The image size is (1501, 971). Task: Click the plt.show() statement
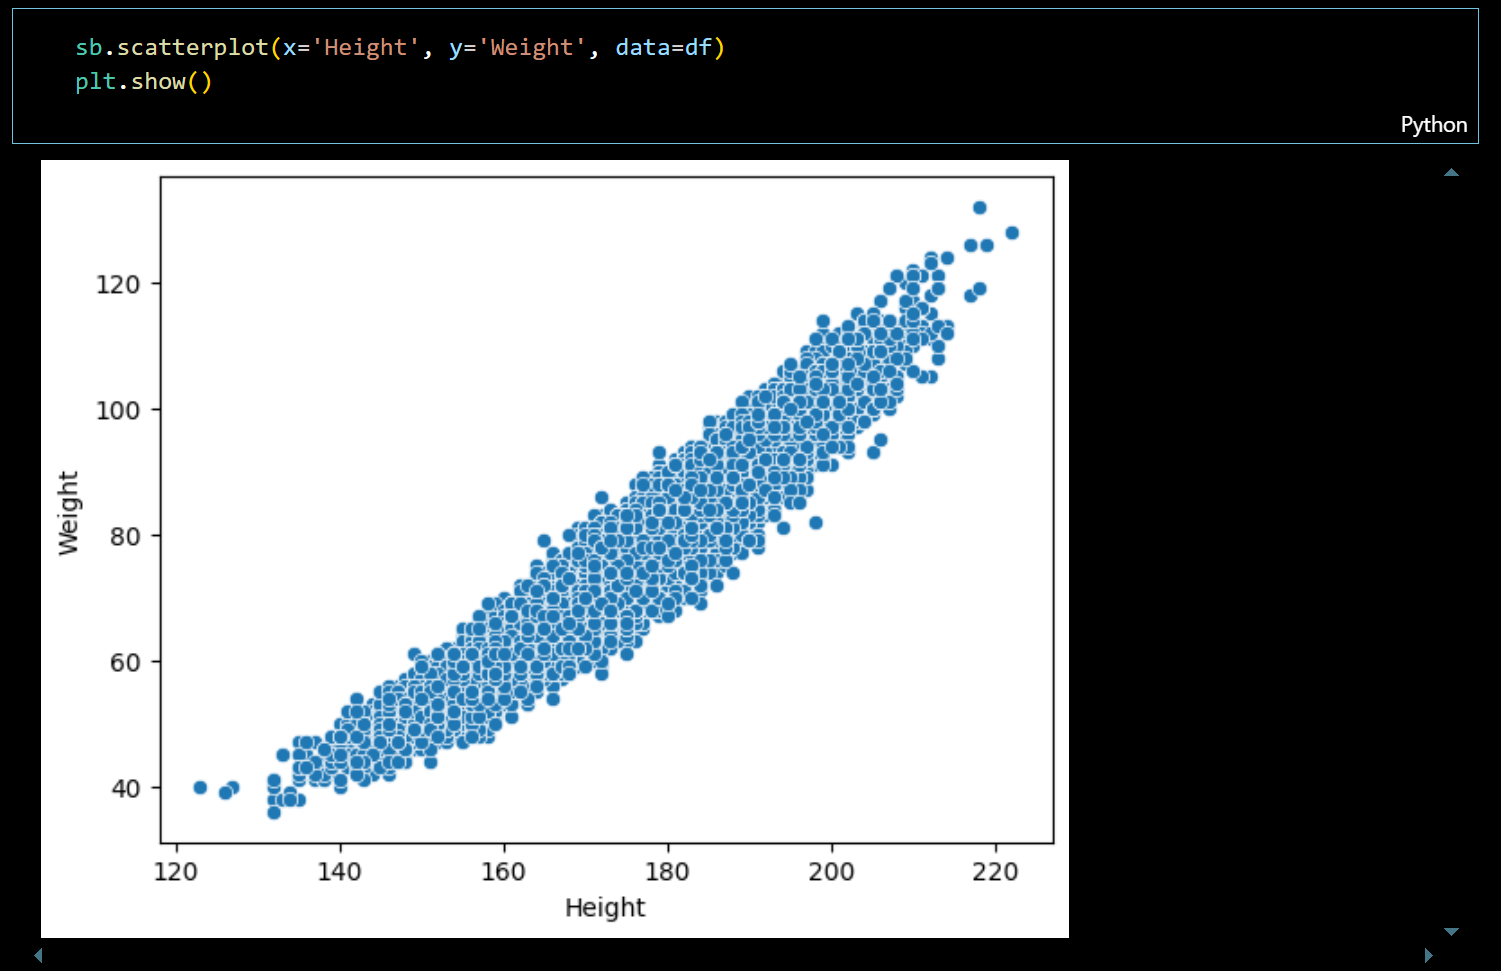[x=142, y=81]
